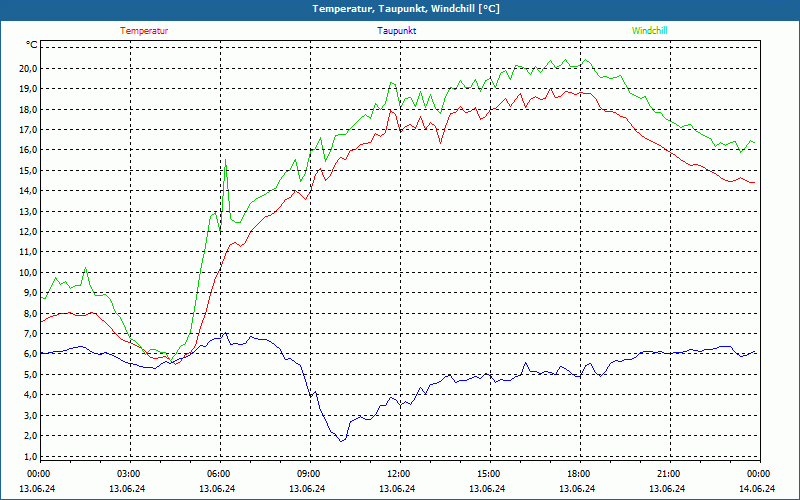800x500 pixels.
Task: Click the '13.06.24' date under 09:00
Action: tap(308, 488)
